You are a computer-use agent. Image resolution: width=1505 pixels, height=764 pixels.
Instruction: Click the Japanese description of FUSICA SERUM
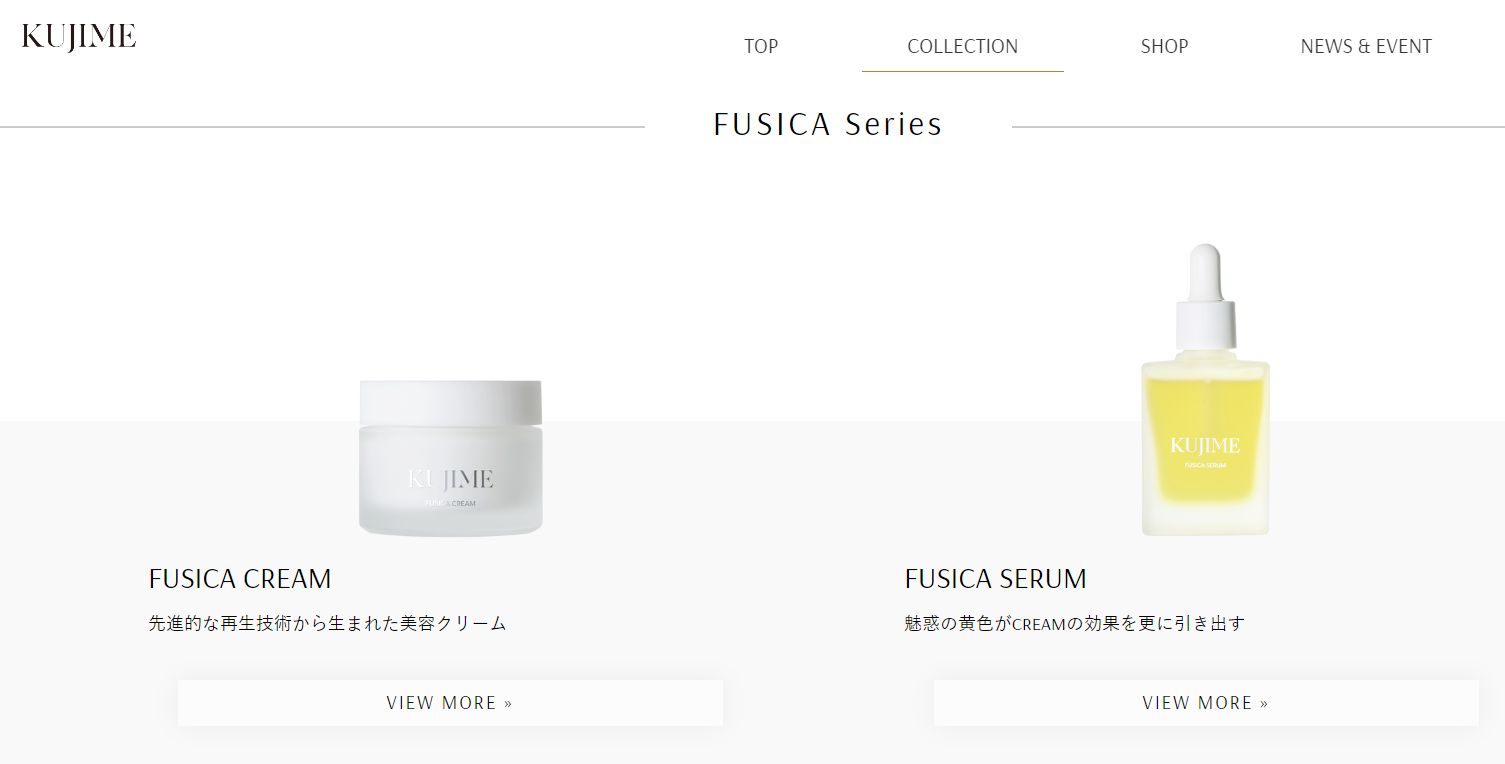click(x=1075, y=624)
